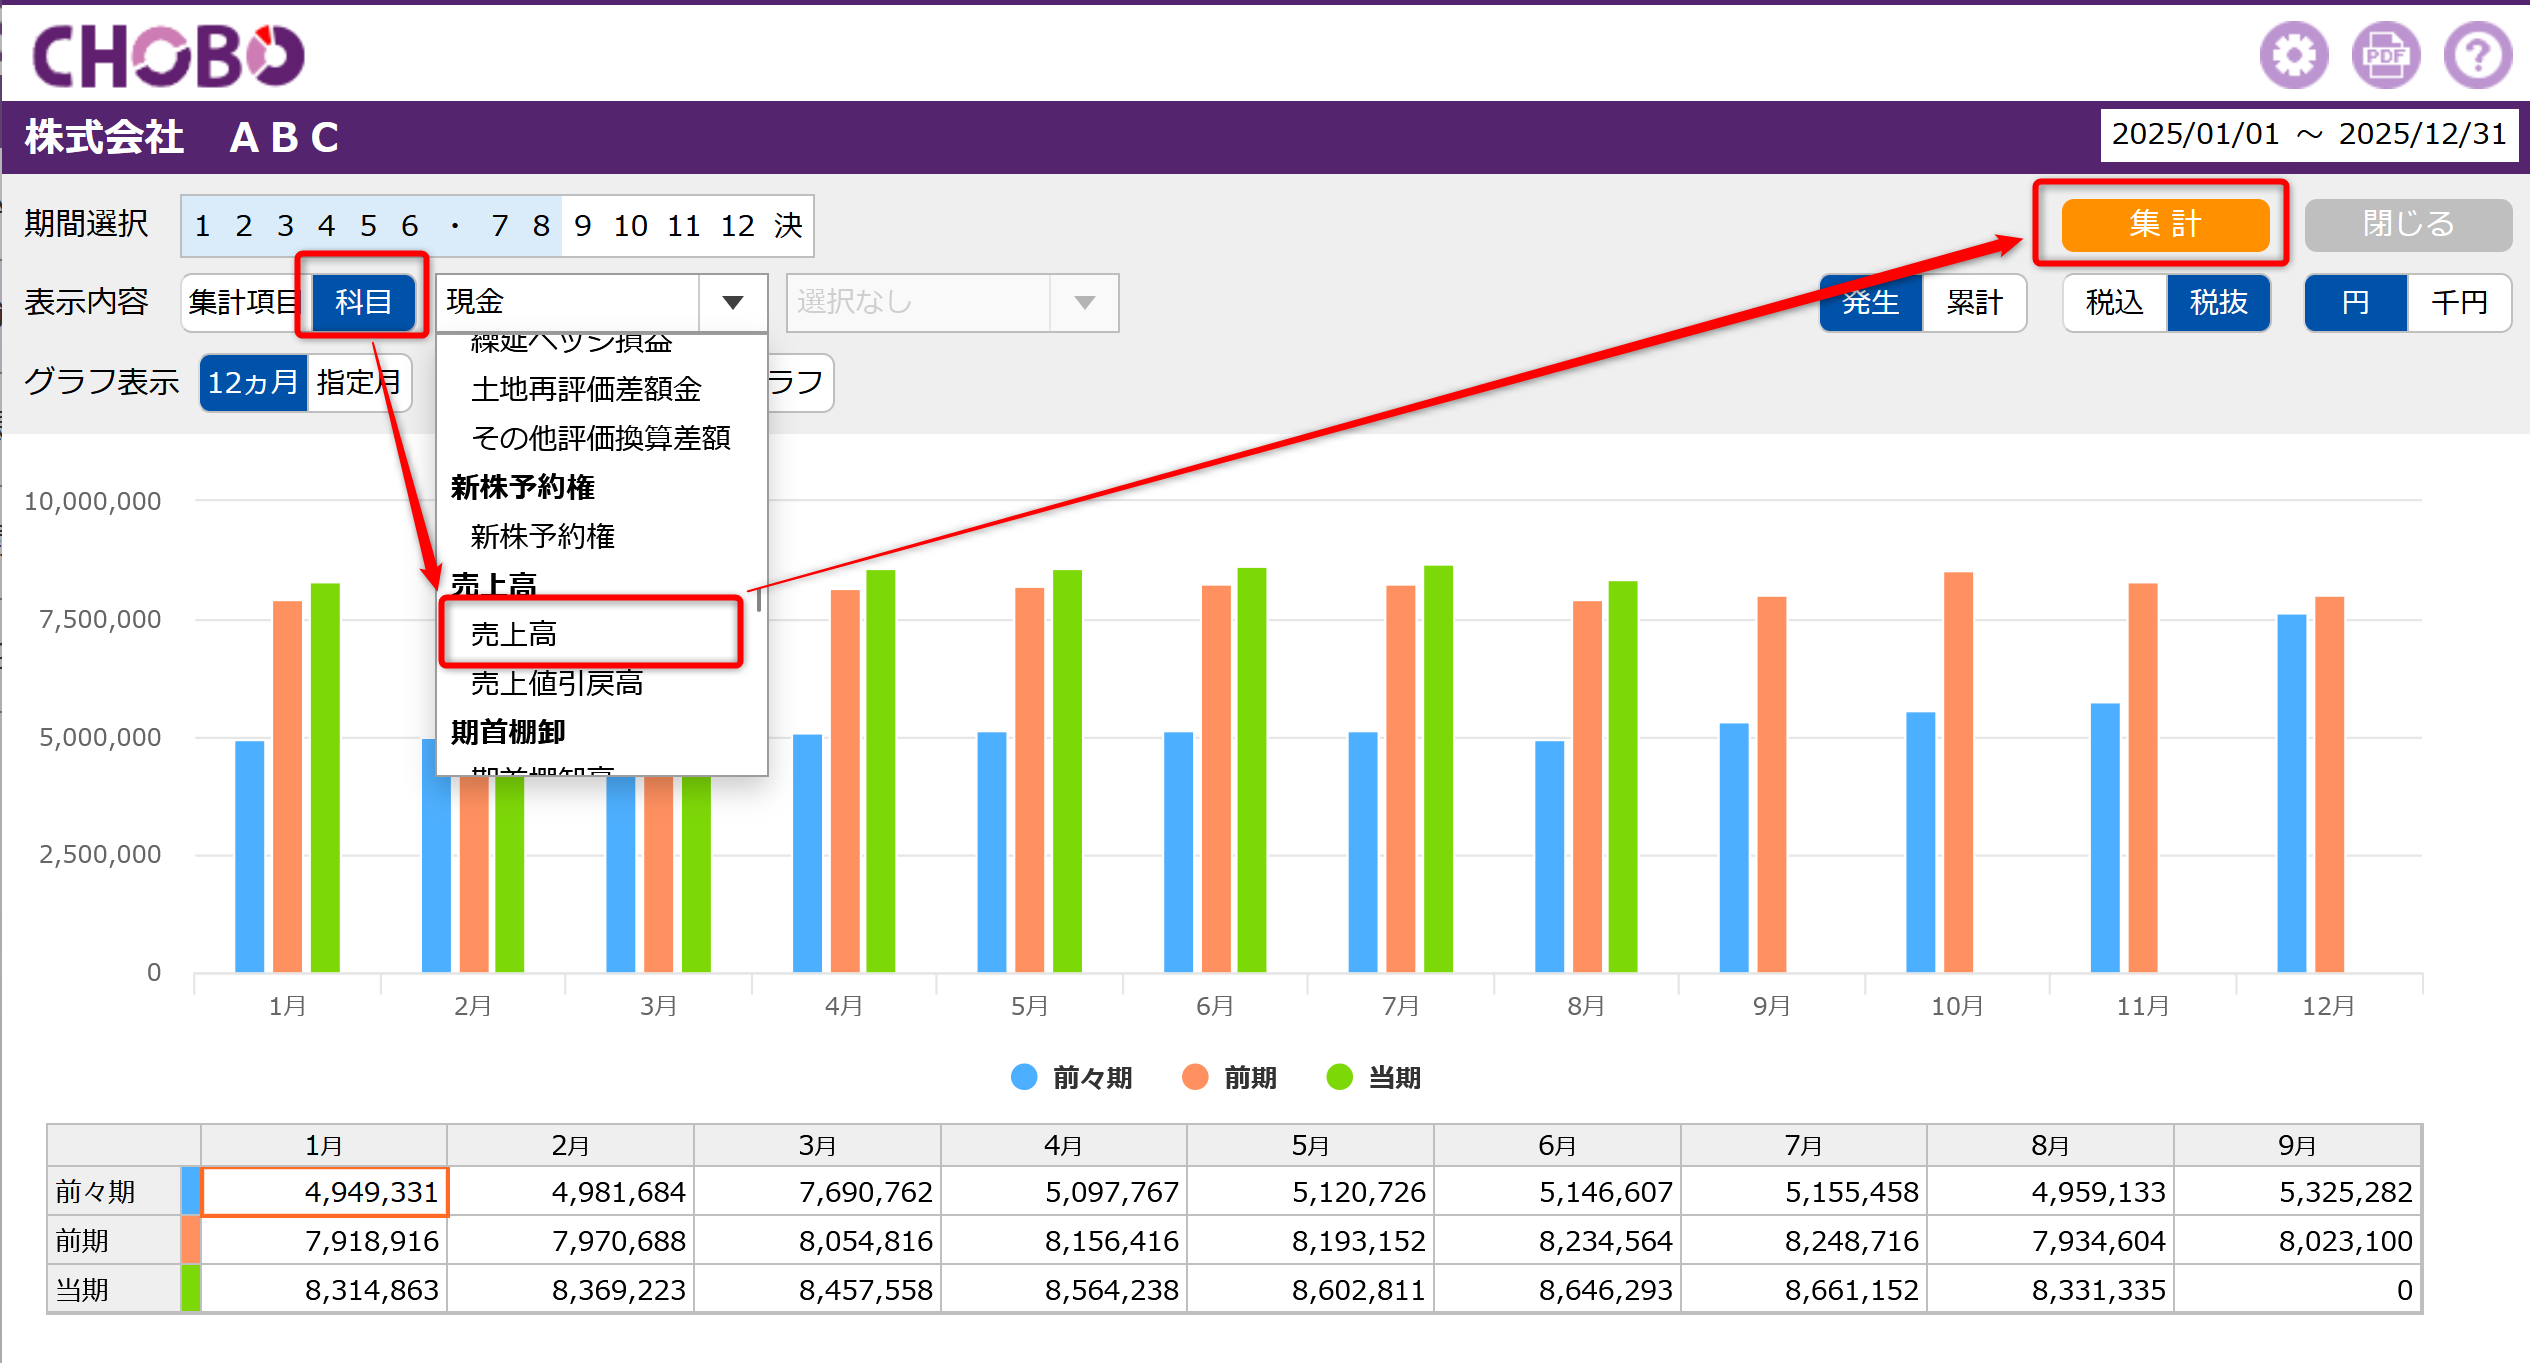Toggle the 当期 legend marker
2530x1363 pixels.
click(1339, 1077)
